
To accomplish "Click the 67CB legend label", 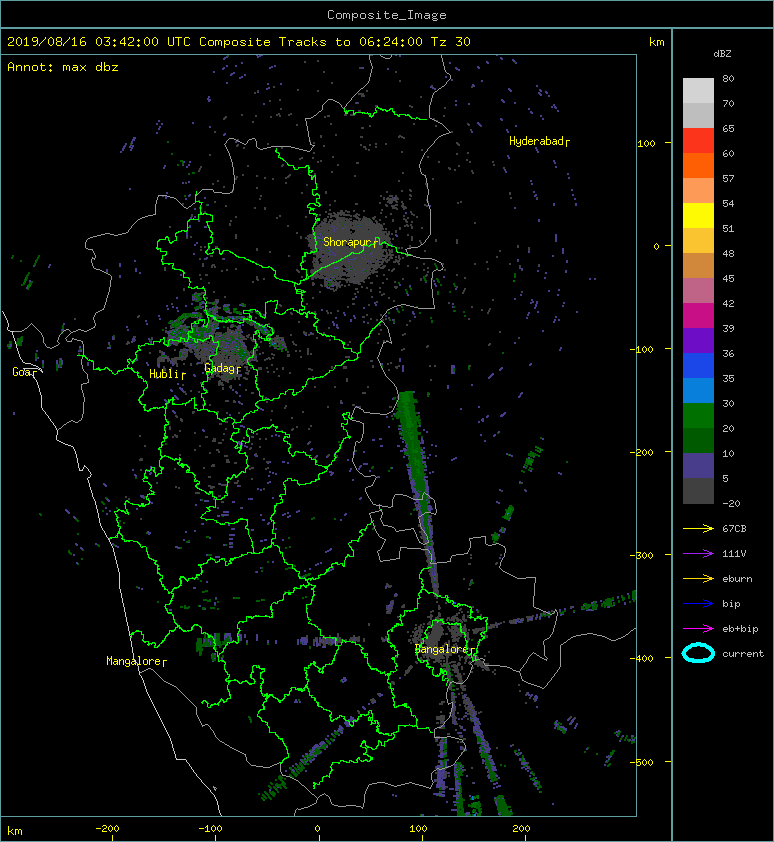I will click(x=734, y=528).
